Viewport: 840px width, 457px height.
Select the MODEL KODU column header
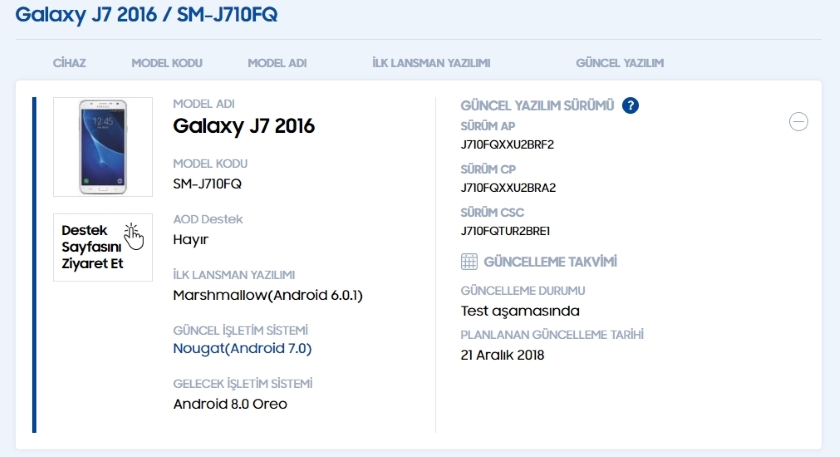point(167,63)
